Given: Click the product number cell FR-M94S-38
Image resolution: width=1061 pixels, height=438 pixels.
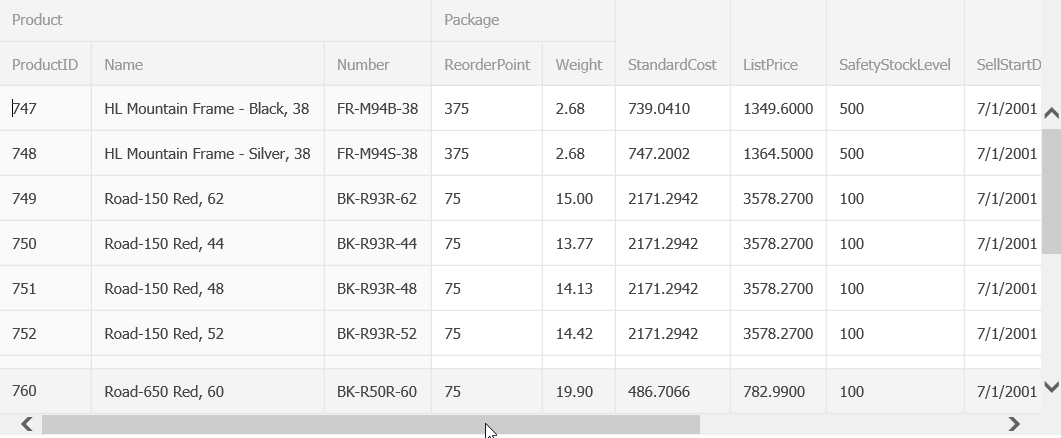Looking at the screenshot, I should [377, 154].
